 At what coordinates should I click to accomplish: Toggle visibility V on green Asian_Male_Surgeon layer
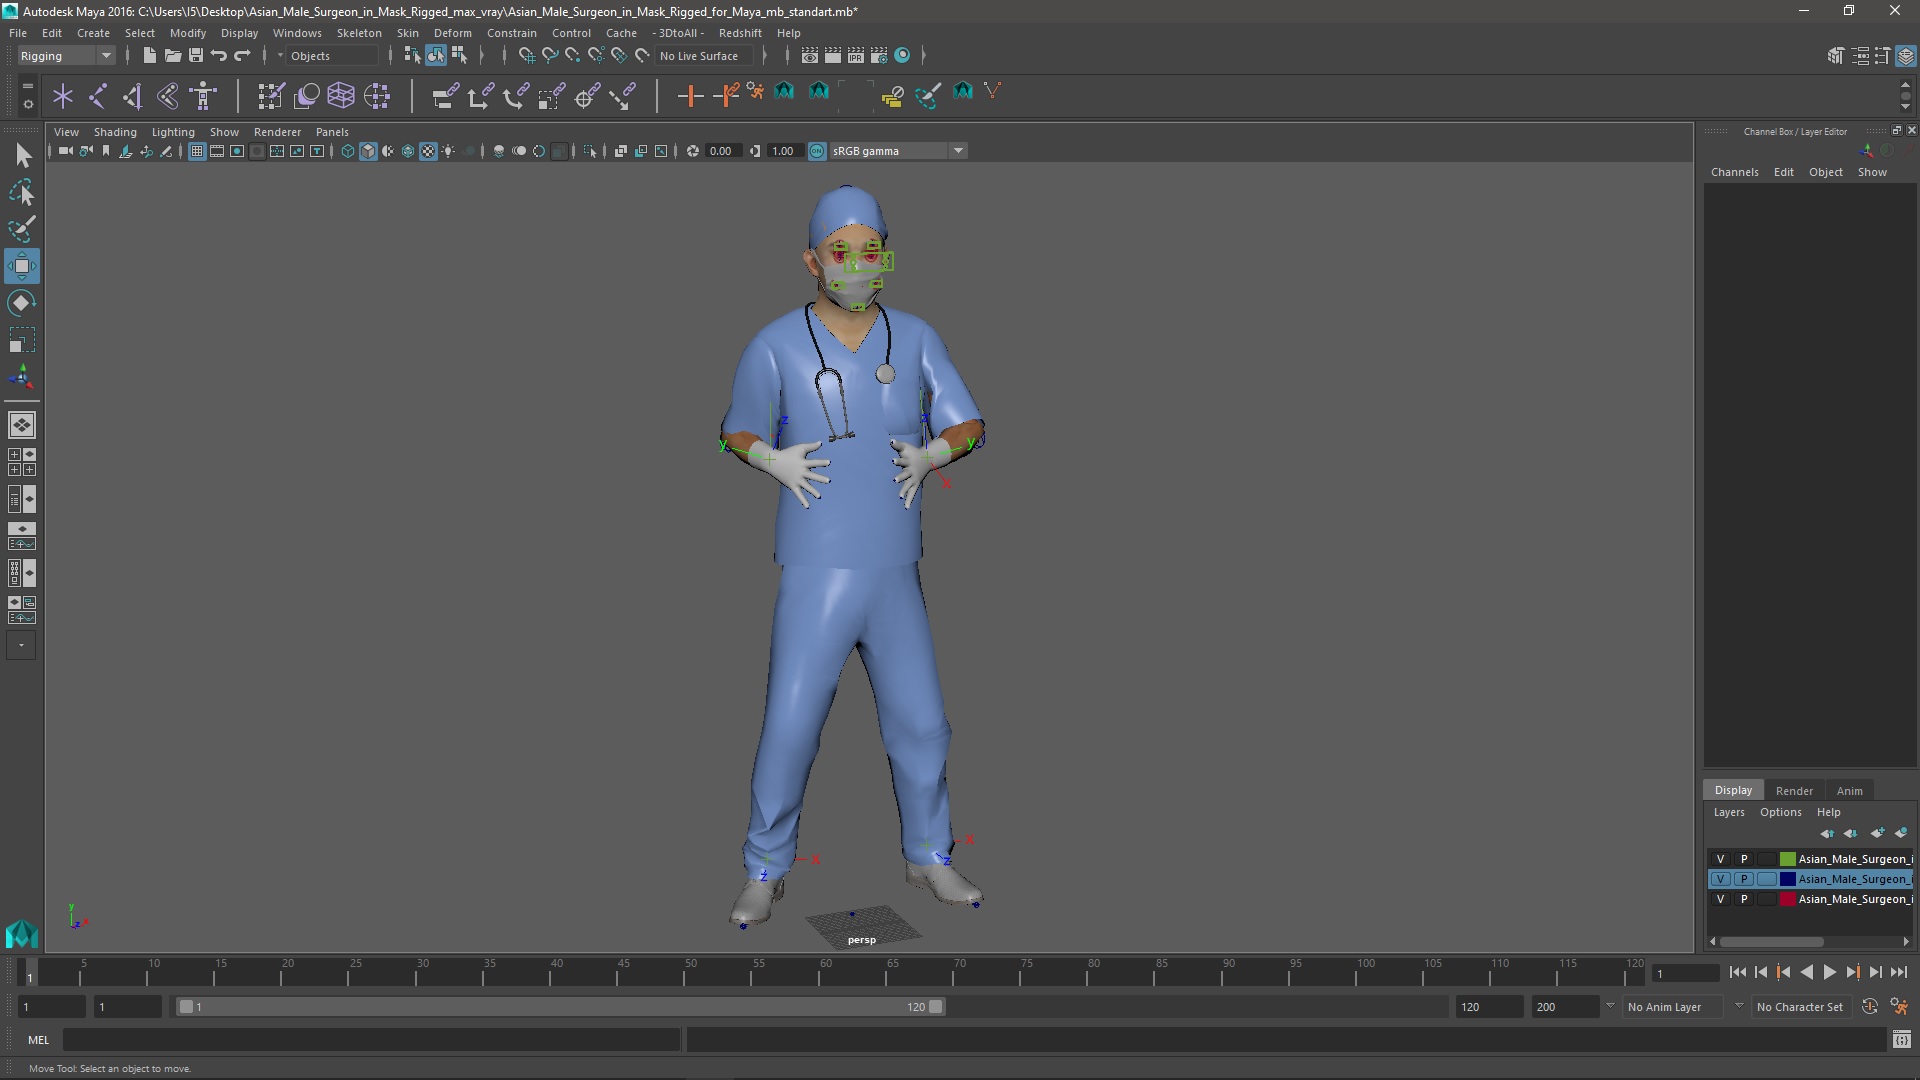click(1720, 859)
